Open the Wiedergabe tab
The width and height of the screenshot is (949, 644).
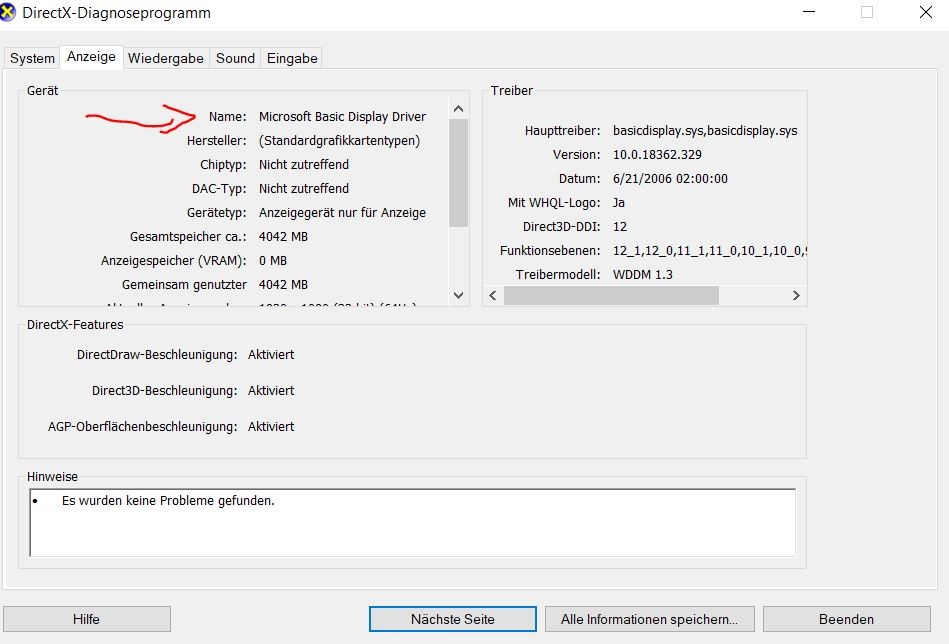point(166,58)
